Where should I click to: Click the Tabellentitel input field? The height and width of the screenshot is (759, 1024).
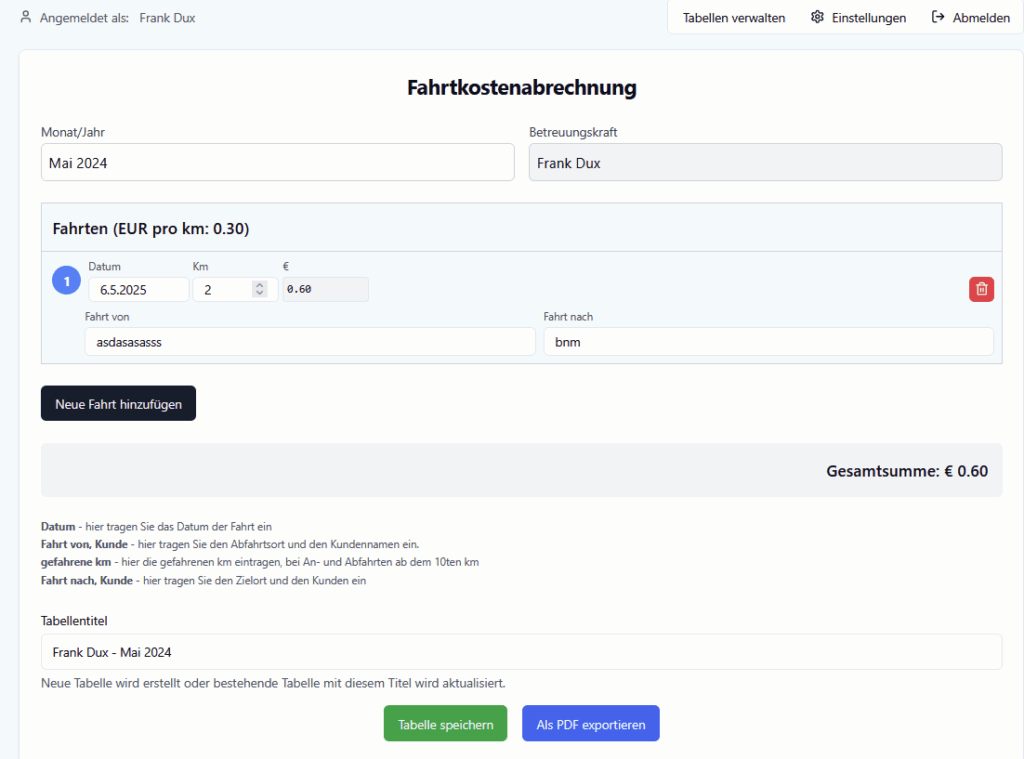point(521,652)
